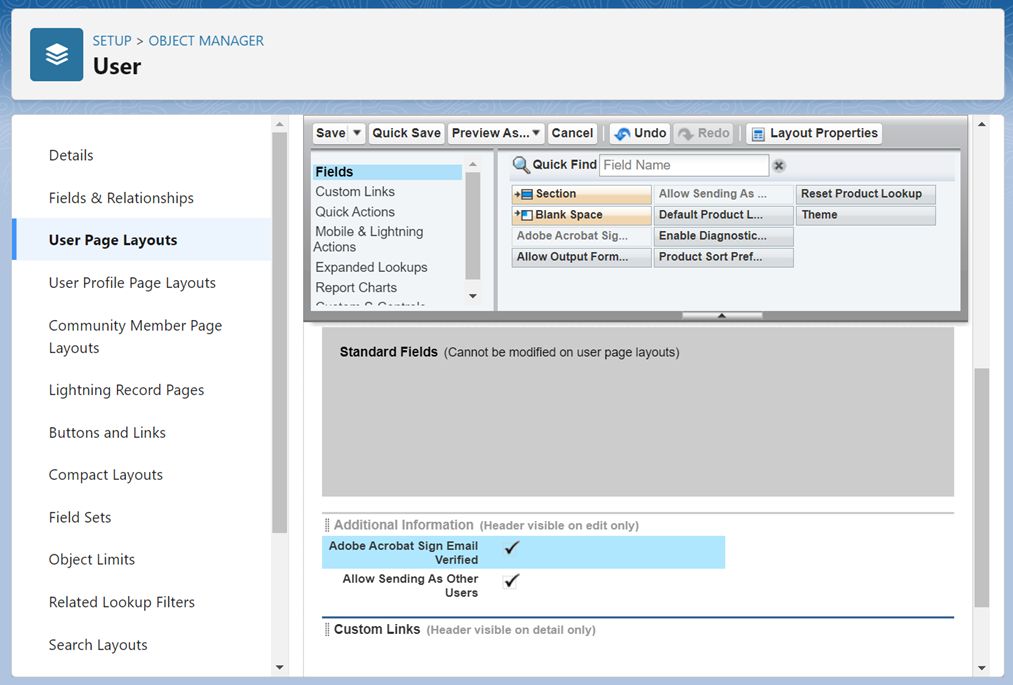Click the palette category list scrollbar thumb
The width and height of the screenshot is (1013, 685).
coord(473,226)
